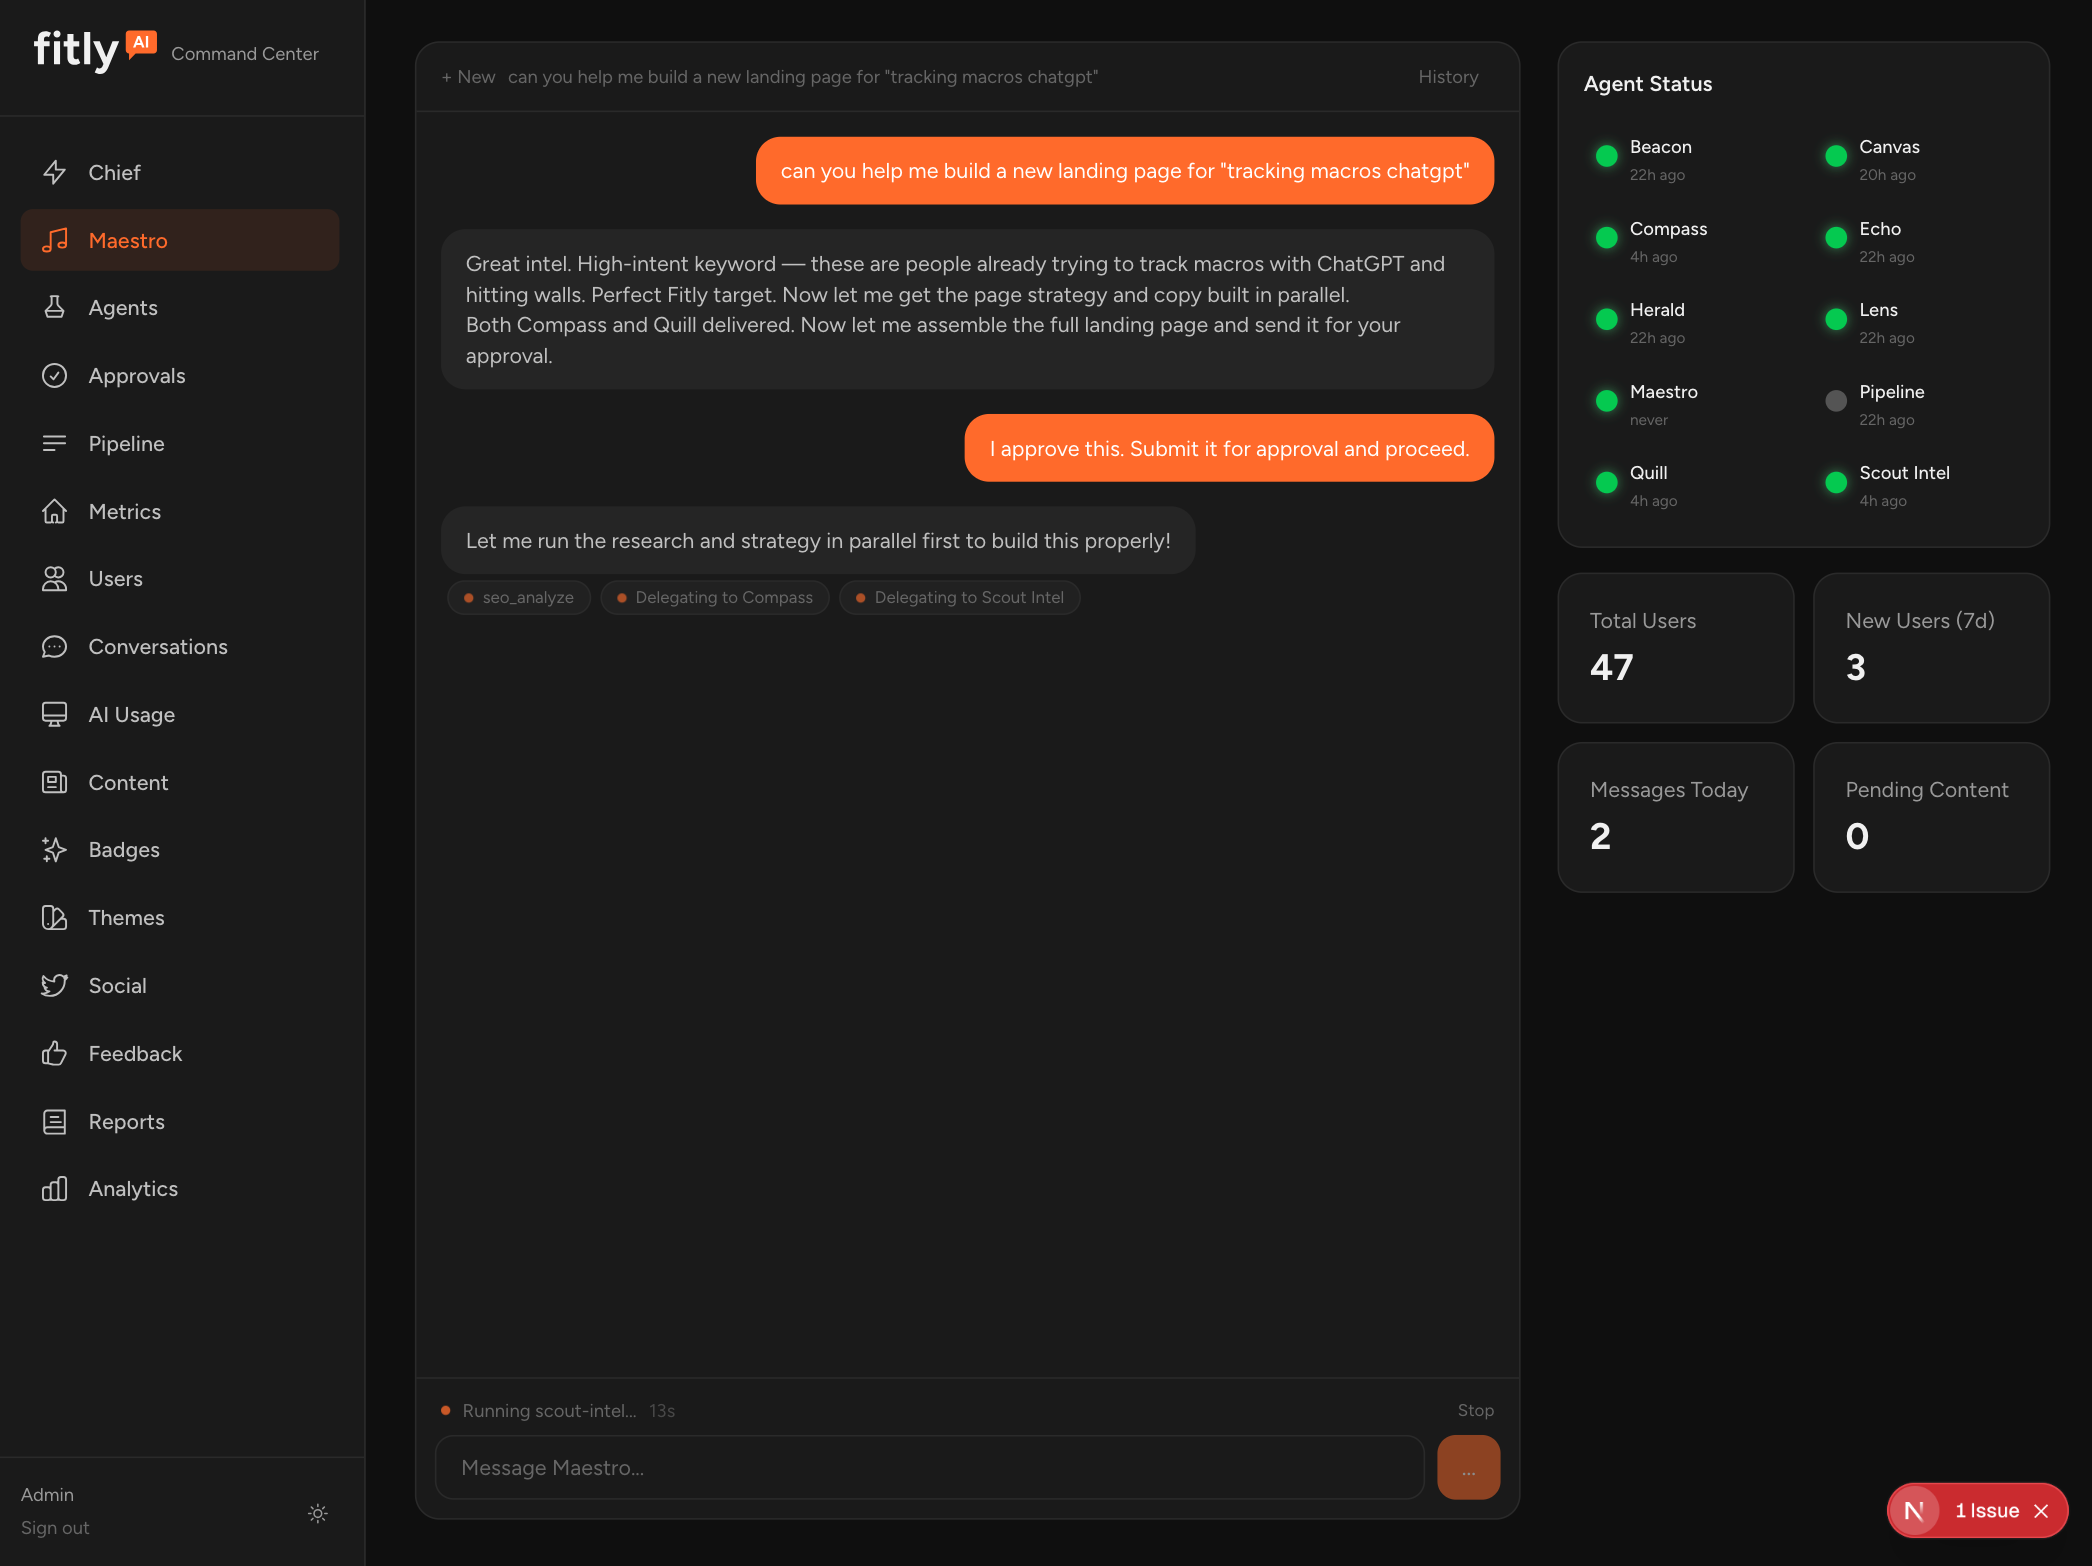Open the Metrics dashboard
The image size is (2092, 1566).
click(x=124, y=511)
